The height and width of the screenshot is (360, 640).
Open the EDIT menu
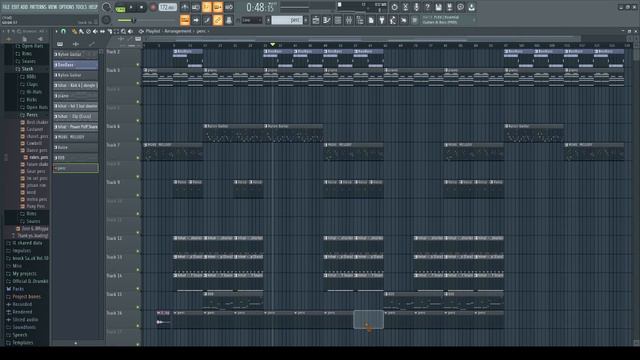point(15,7)
